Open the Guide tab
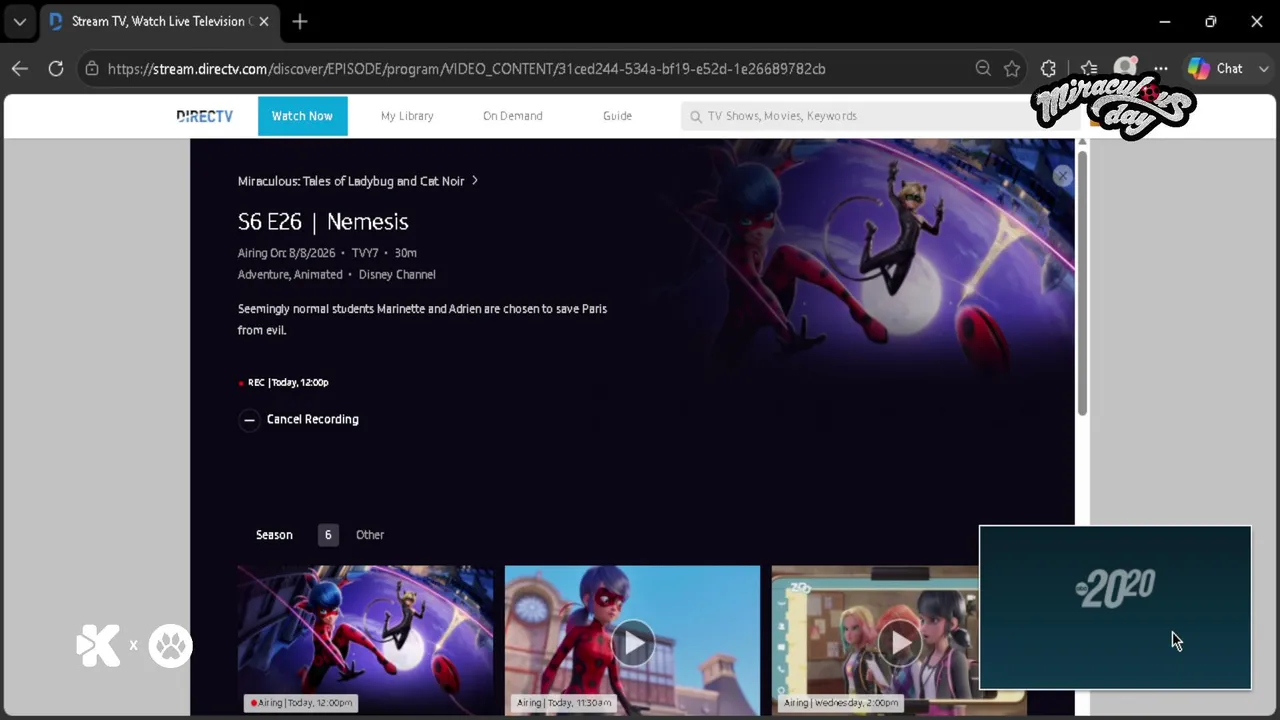 [x=617, y=116]
